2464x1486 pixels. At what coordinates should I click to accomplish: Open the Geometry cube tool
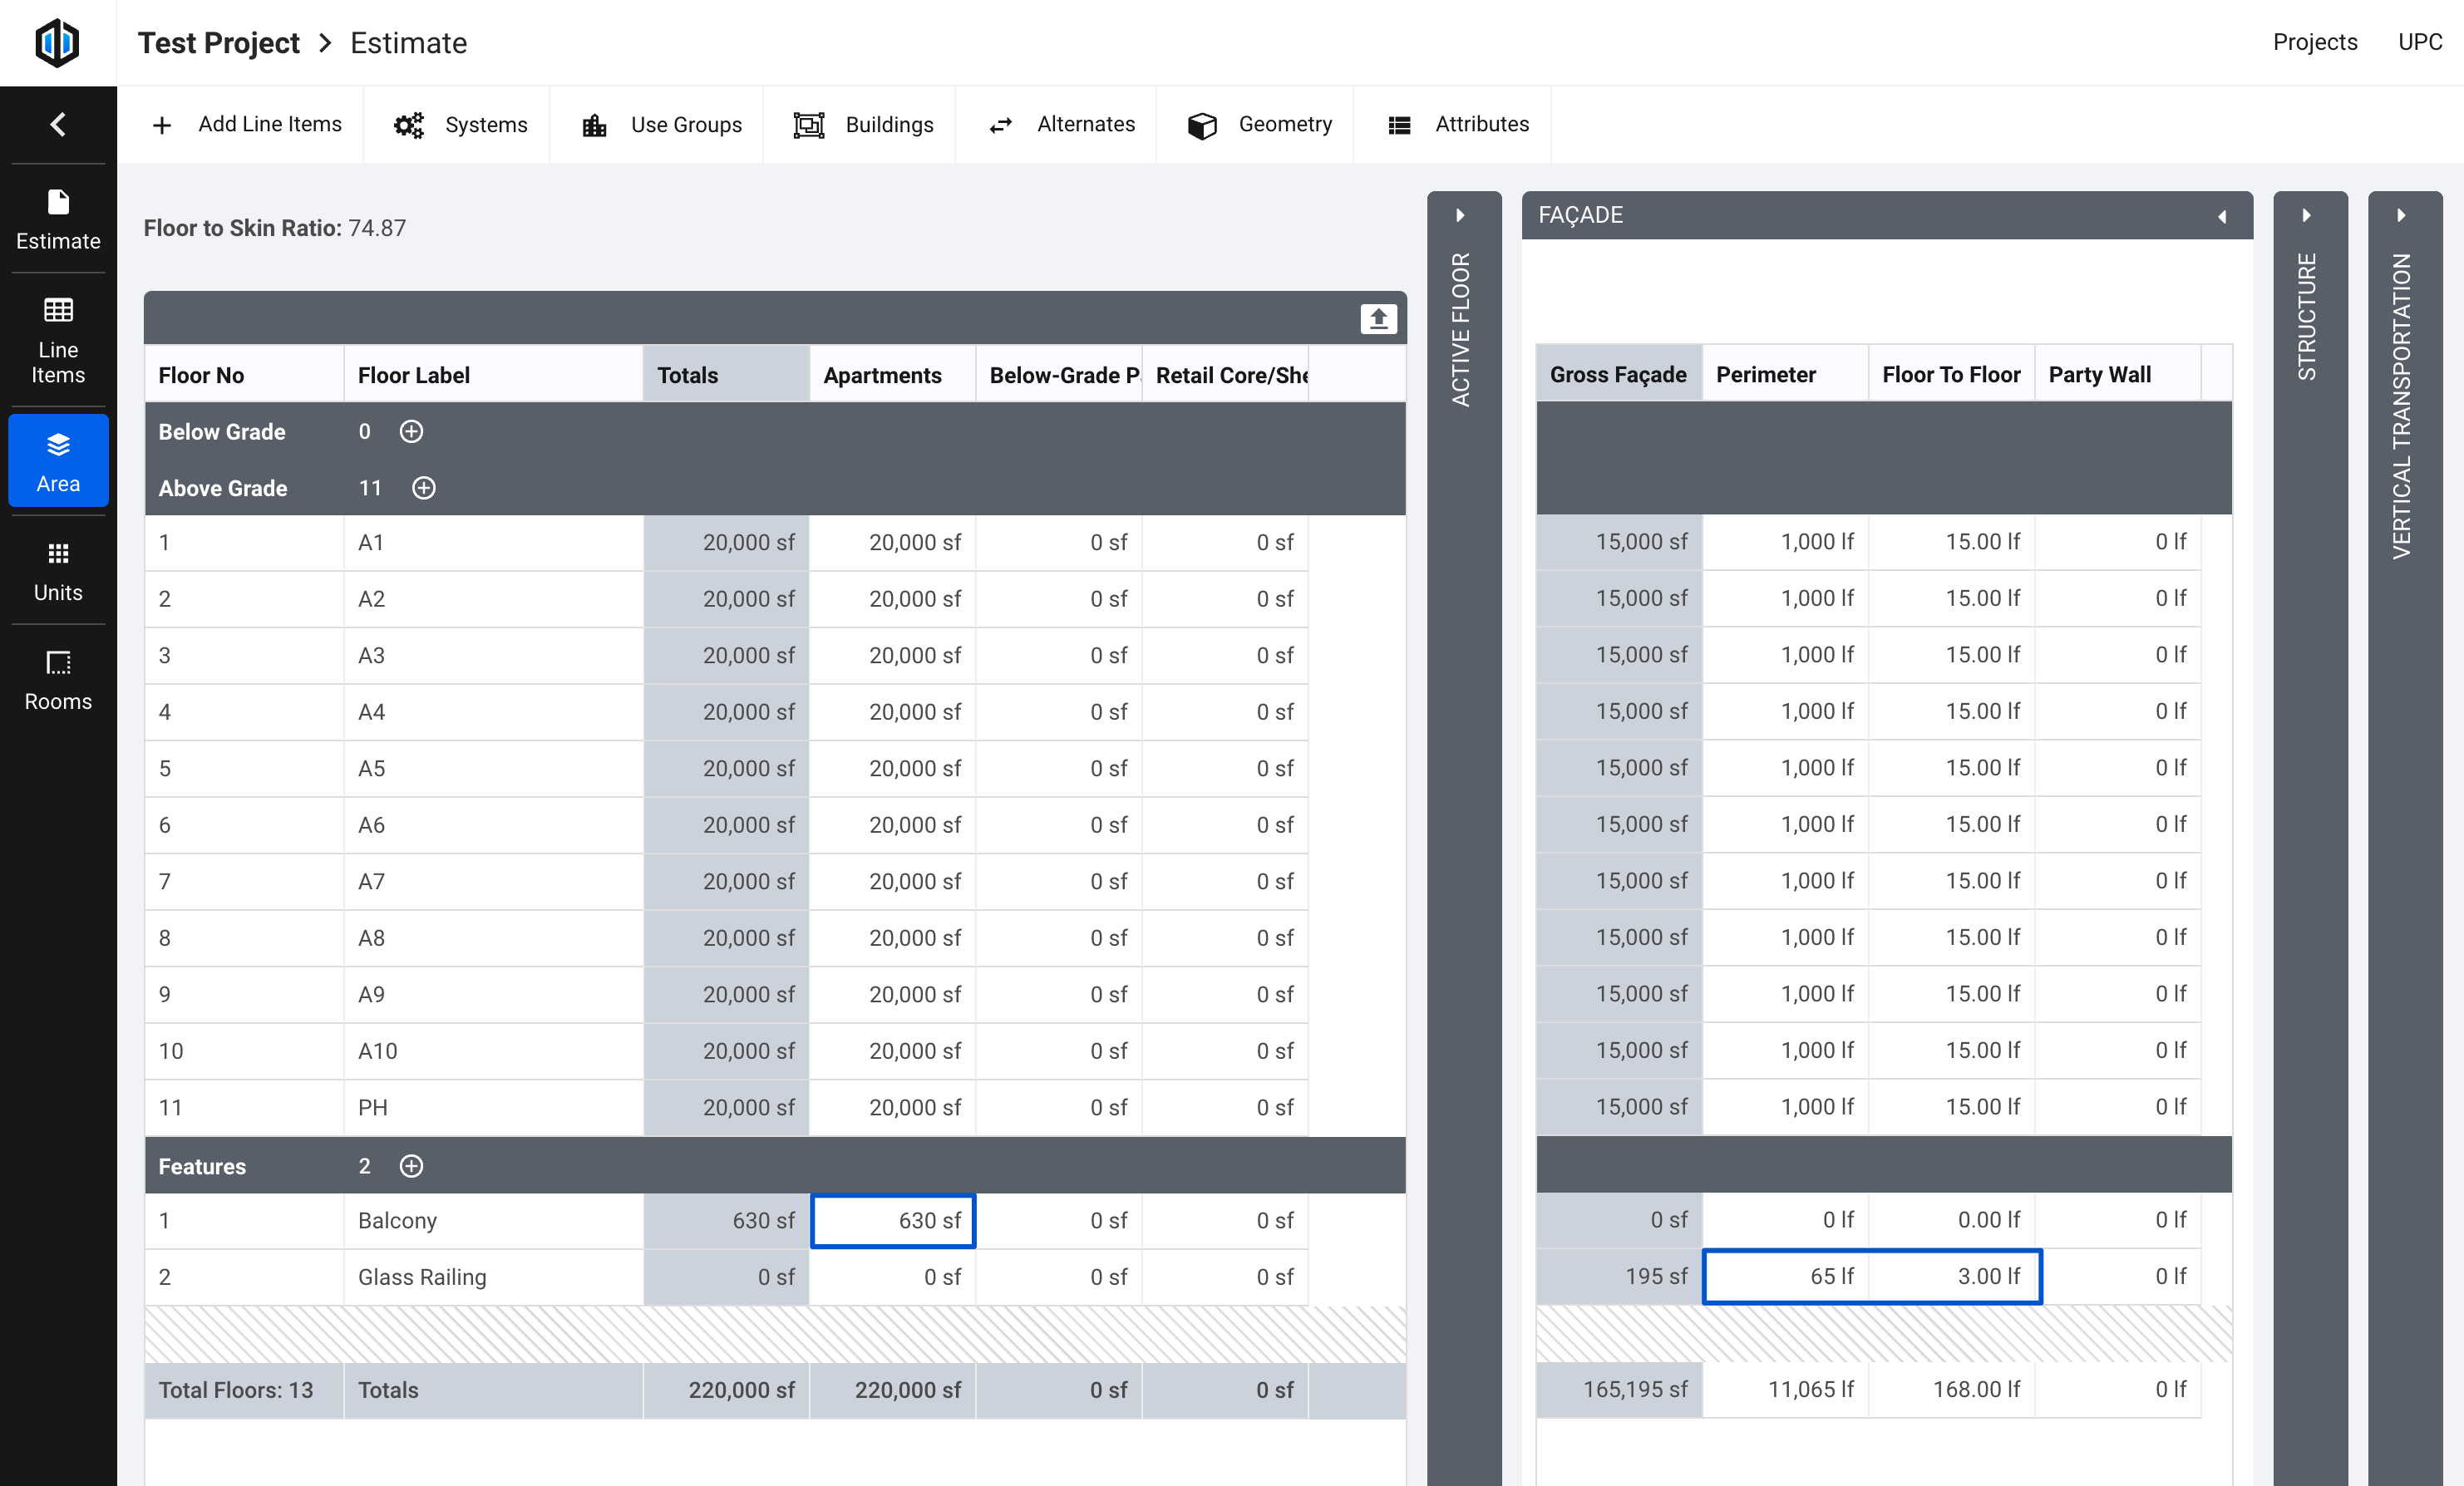coord(1203,124)
